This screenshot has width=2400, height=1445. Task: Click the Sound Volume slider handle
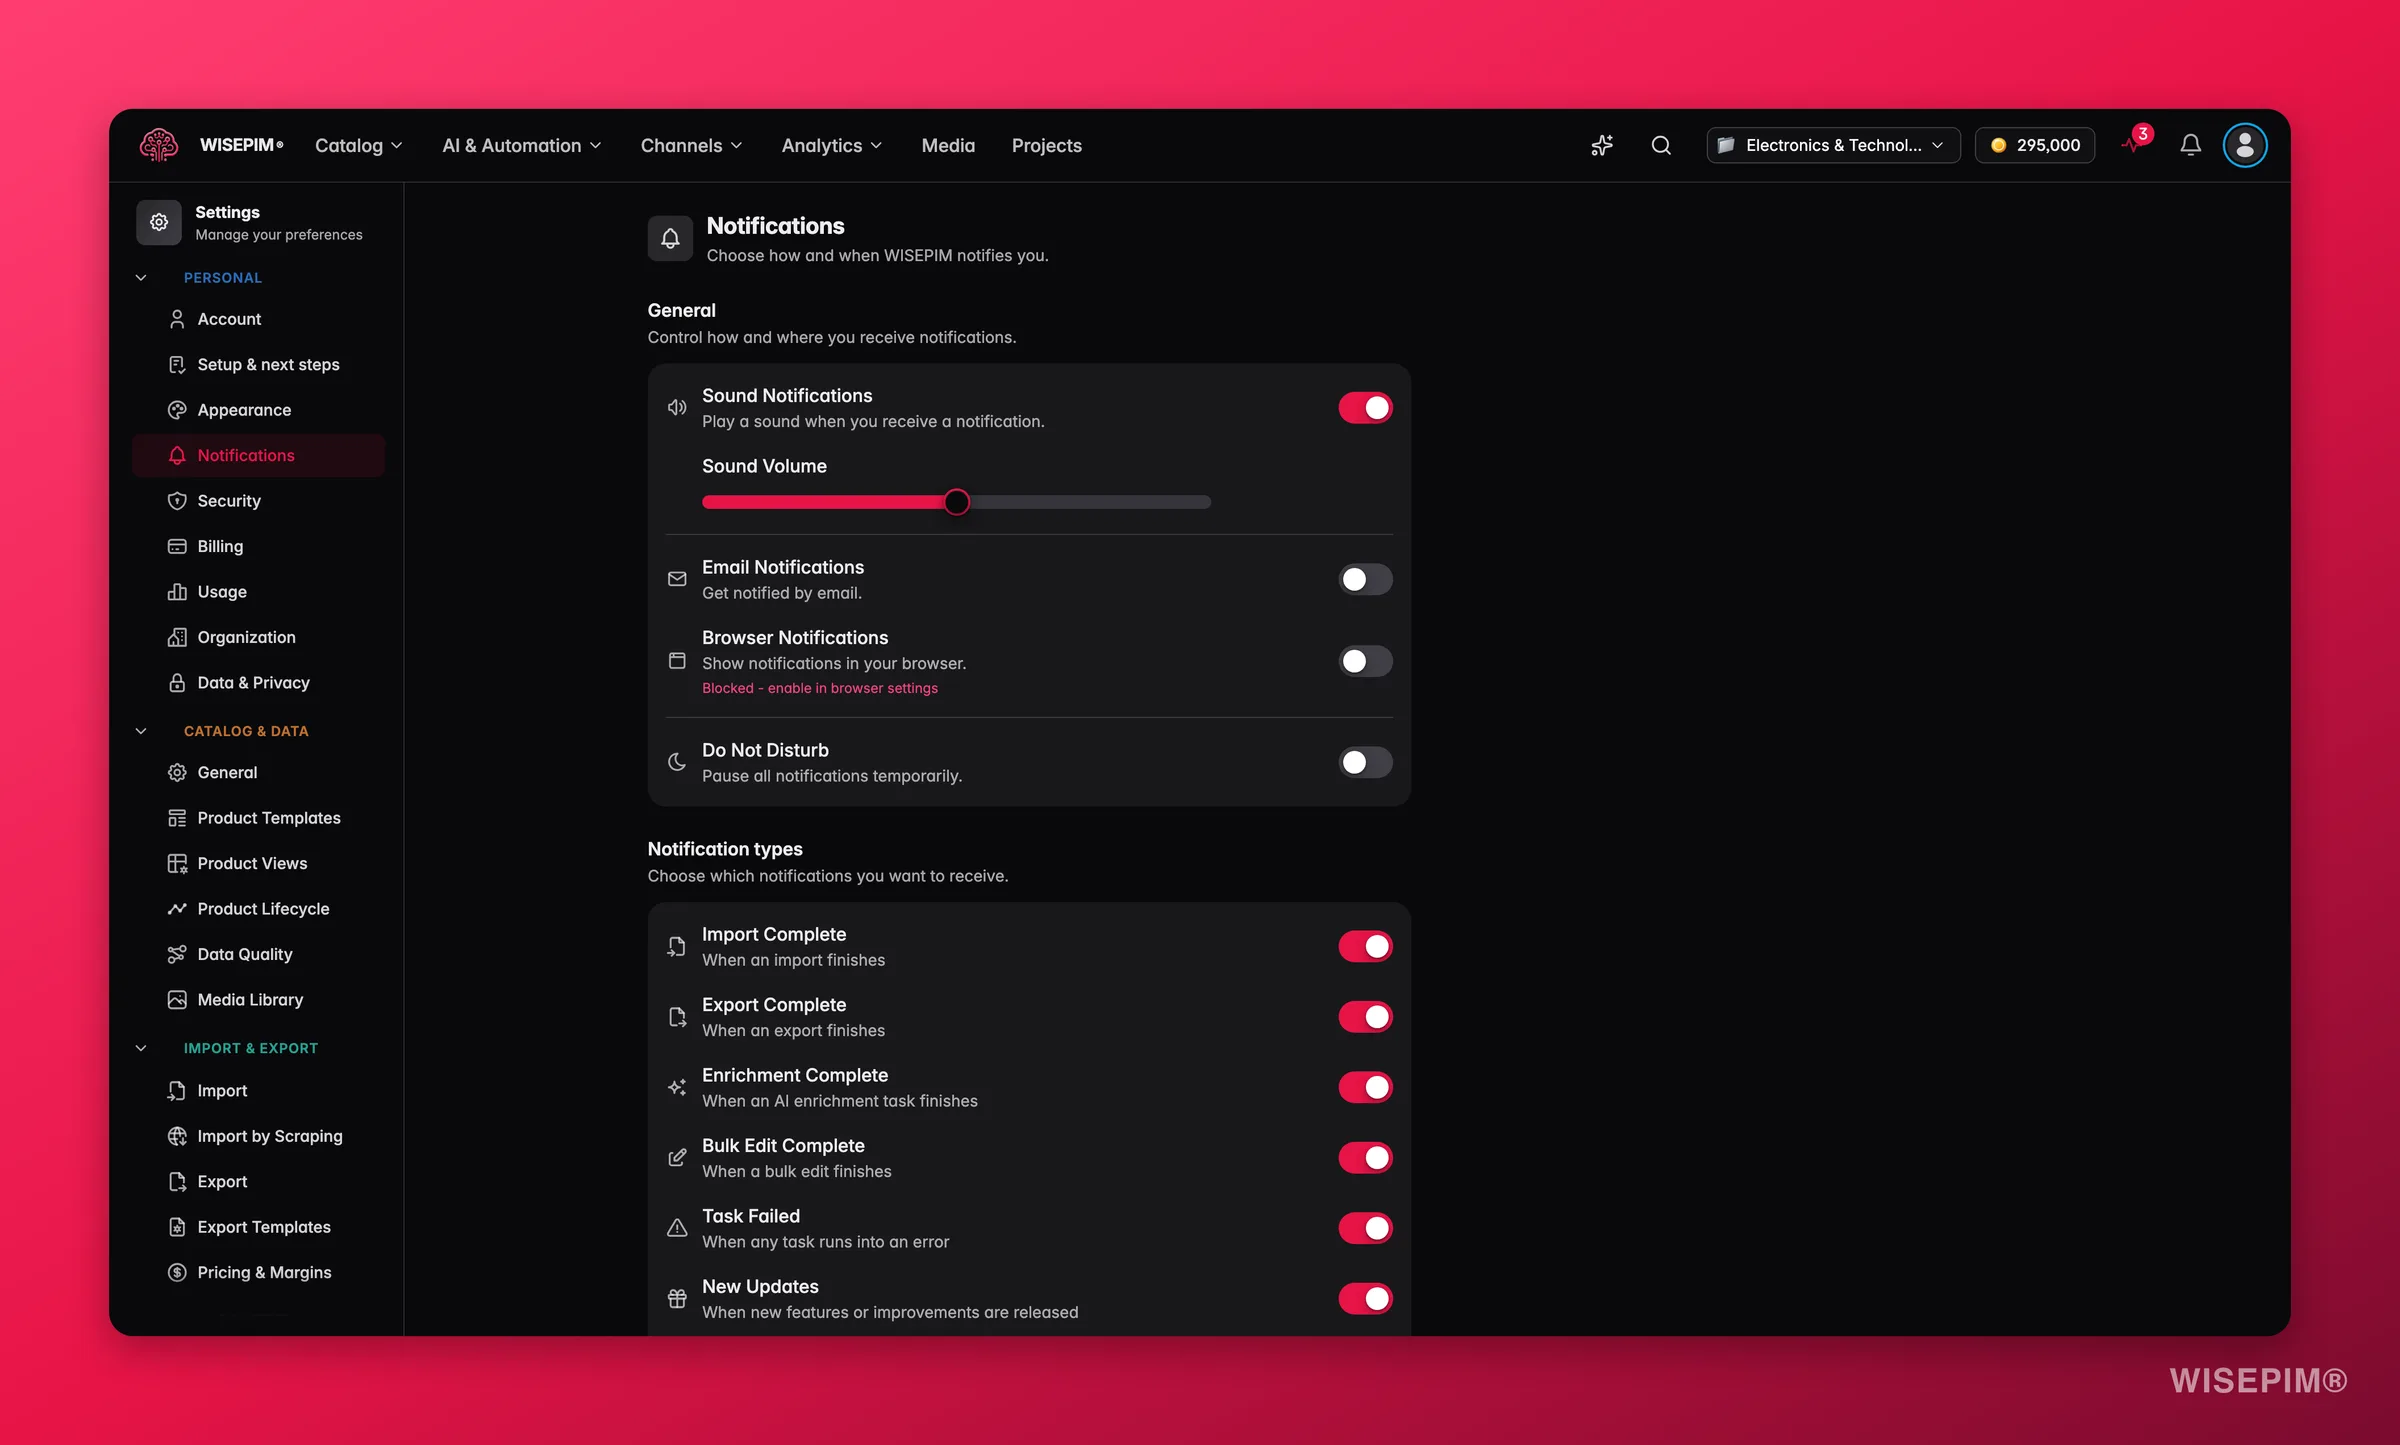[x=957, y=502]
